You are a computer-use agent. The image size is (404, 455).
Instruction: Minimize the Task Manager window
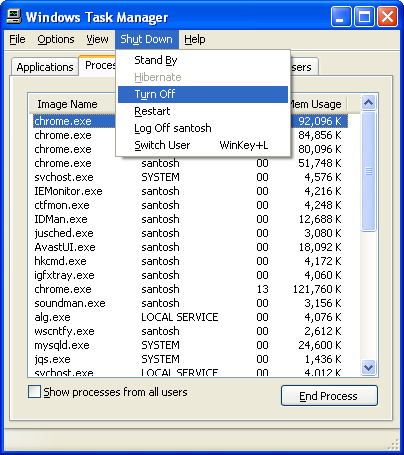pyautogui.click(x=341, y=17)
